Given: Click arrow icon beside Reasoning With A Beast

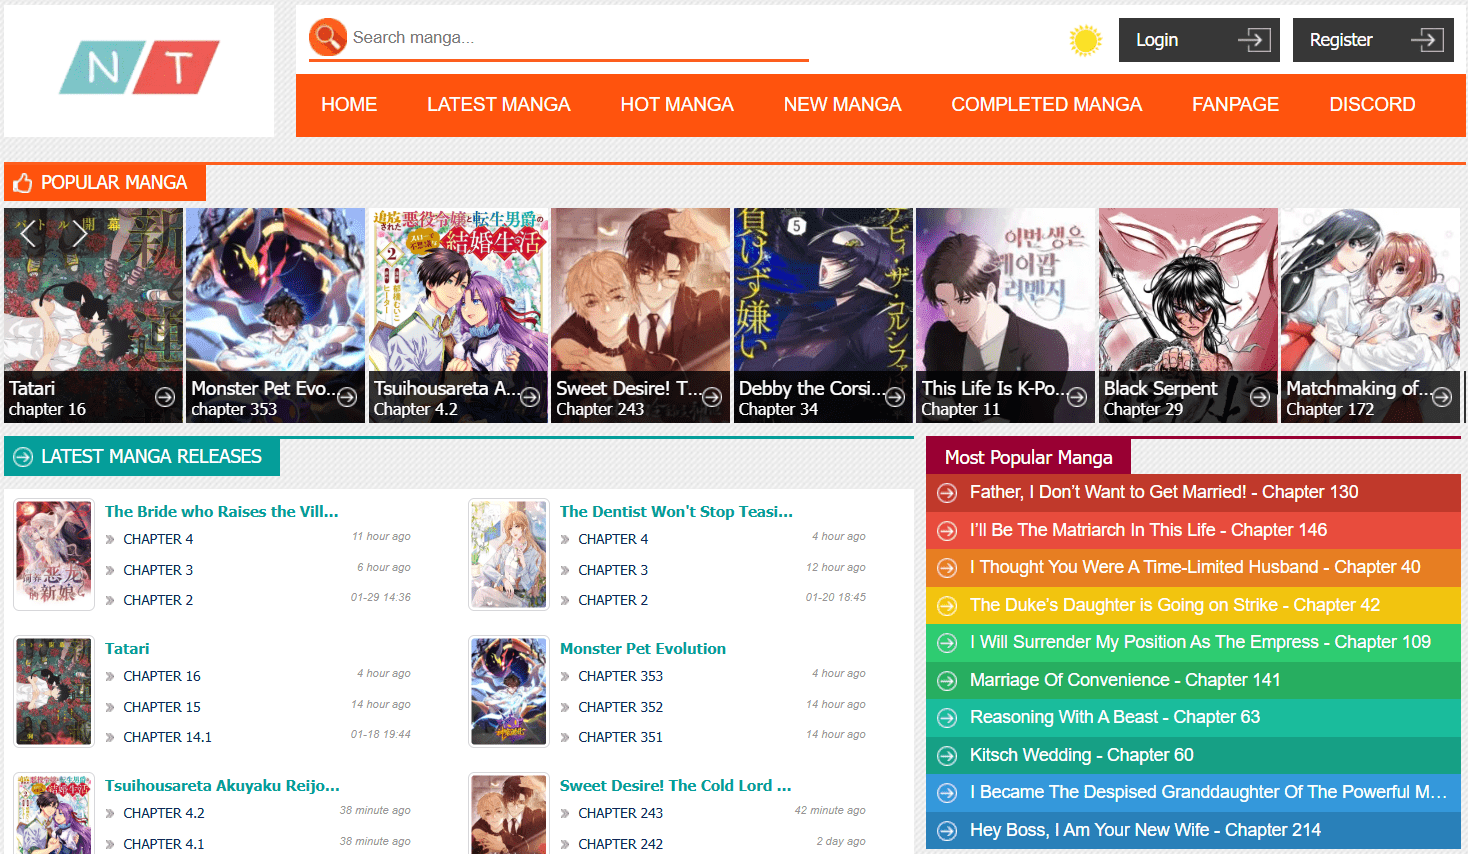Looking at the screenshot, I should click(946, 718).
